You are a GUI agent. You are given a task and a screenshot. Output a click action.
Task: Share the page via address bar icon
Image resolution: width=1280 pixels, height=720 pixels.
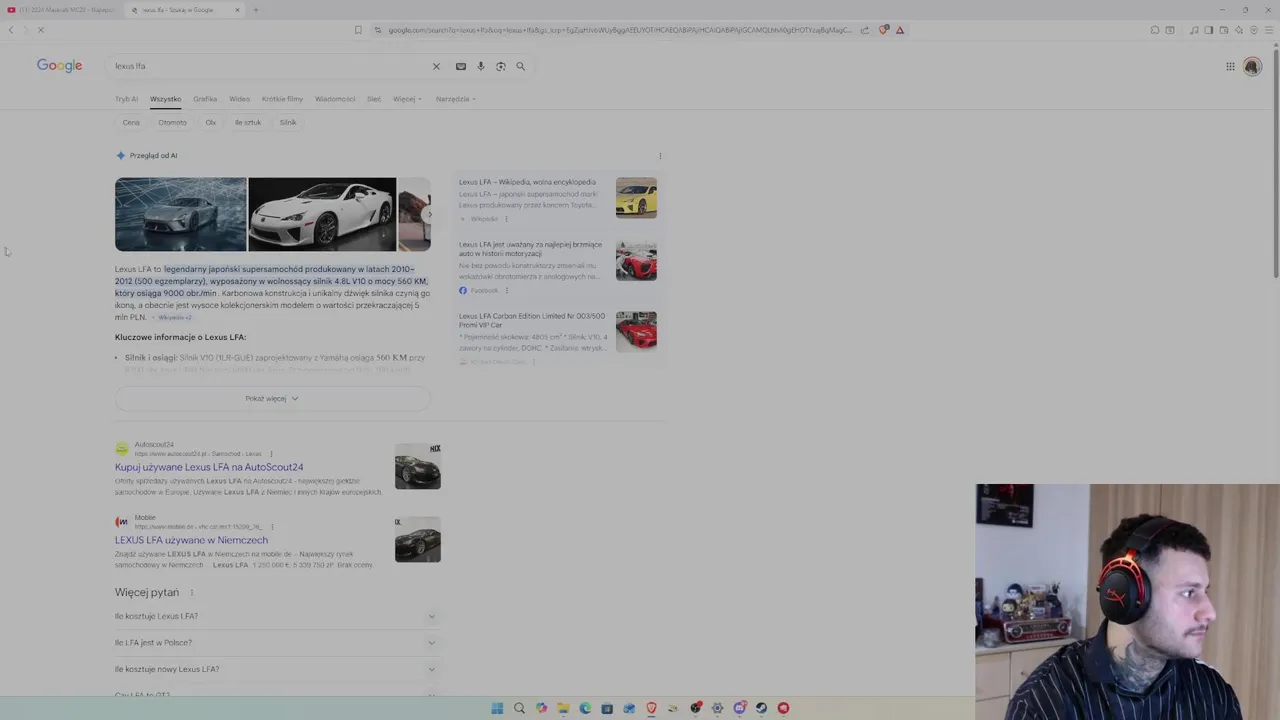[864, 30]
